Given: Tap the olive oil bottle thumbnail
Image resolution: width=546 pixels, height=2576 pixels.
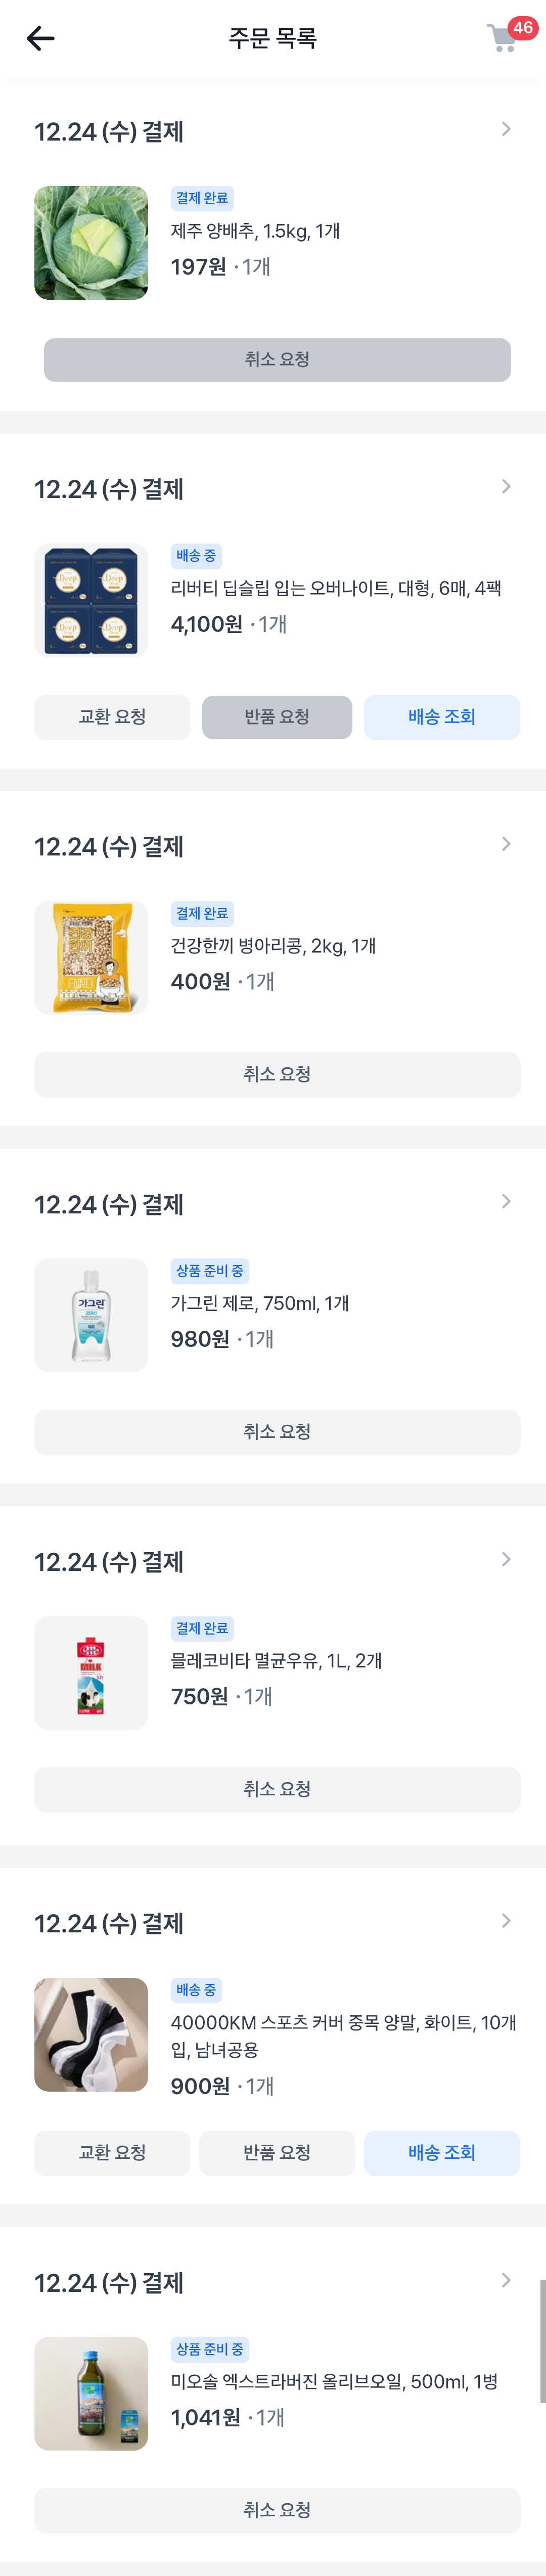Looking at the screenshot, I should tap(91, 2393).
